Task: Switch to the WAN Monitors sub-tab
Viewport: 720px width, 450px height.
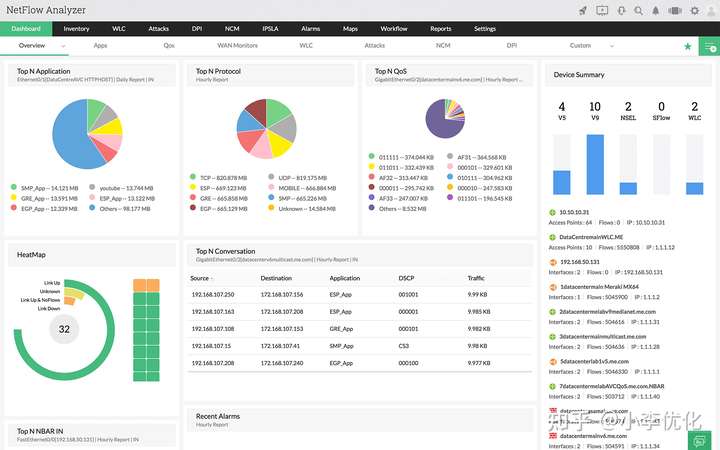Action: 237,45
